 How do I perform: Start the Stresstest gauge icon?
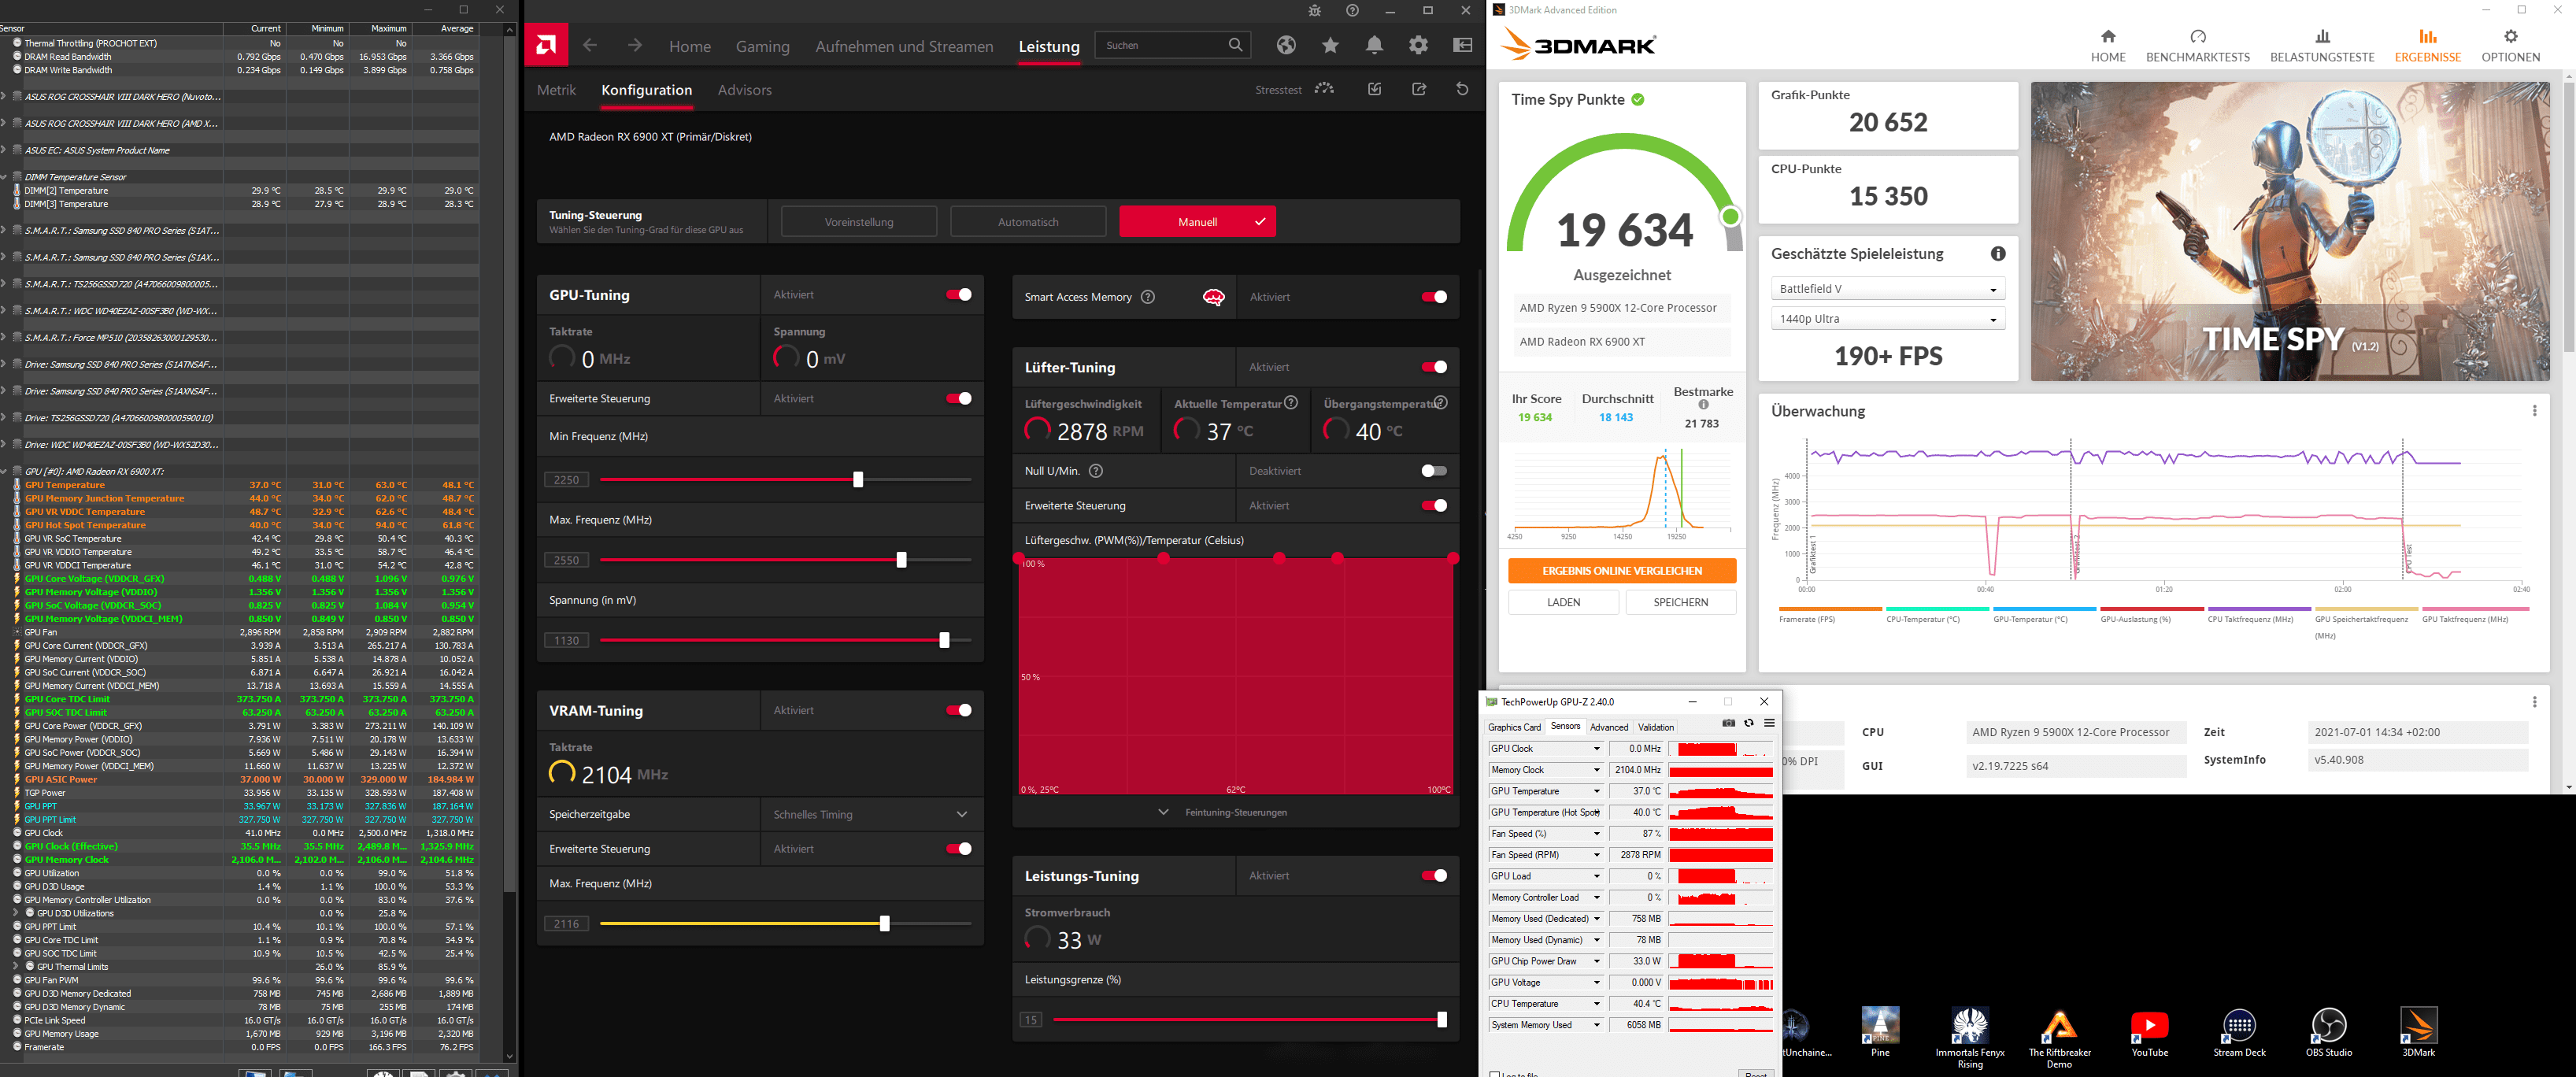coord(1324,89)
